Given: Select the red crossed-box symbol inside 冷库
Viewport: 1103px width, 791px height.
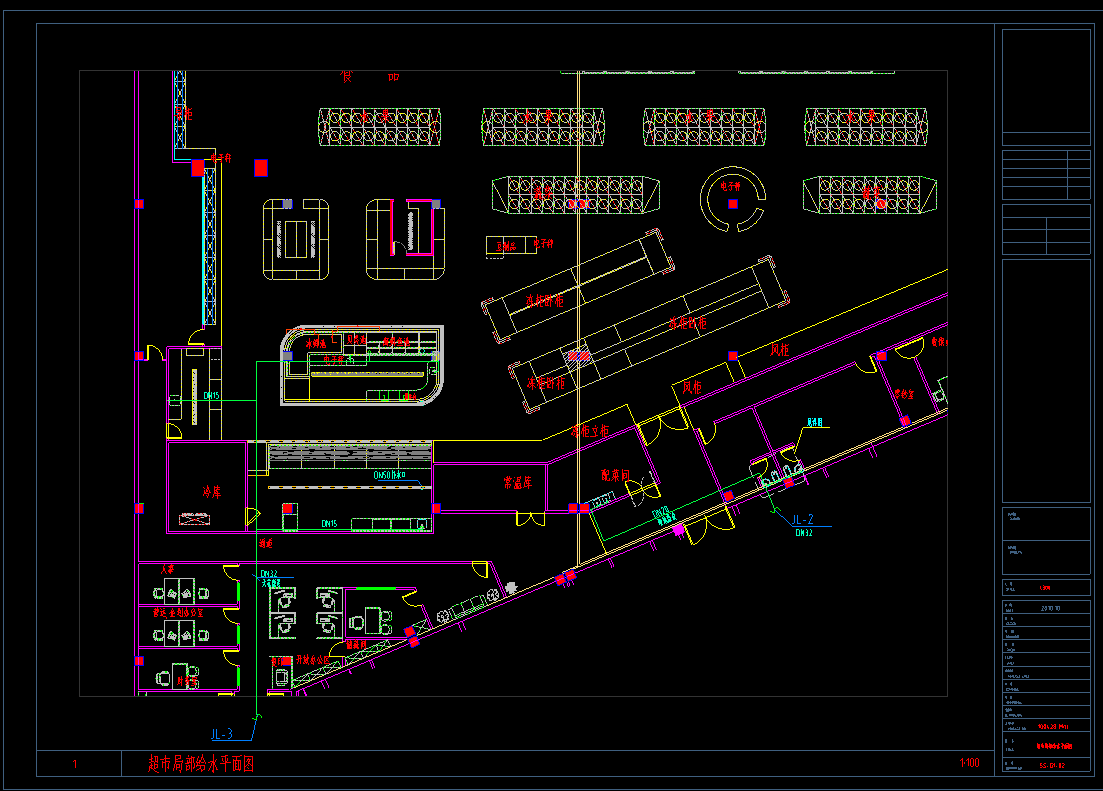Looking at the screenshot, I should 193,519.
